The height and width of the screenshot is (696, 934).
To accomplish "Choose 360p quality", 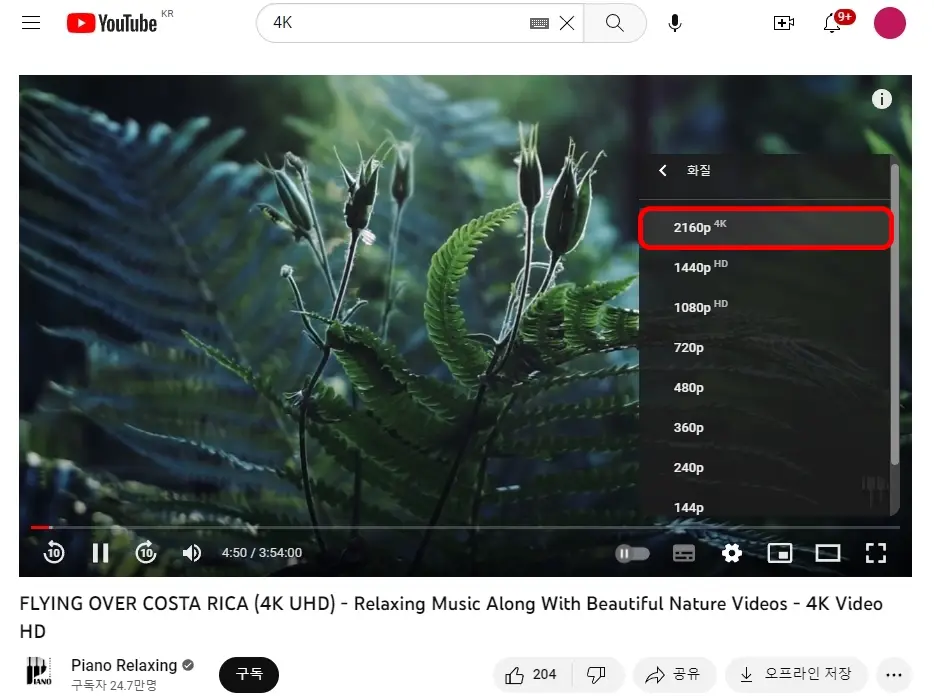I will pyautogui.click(x=765, y=427).
